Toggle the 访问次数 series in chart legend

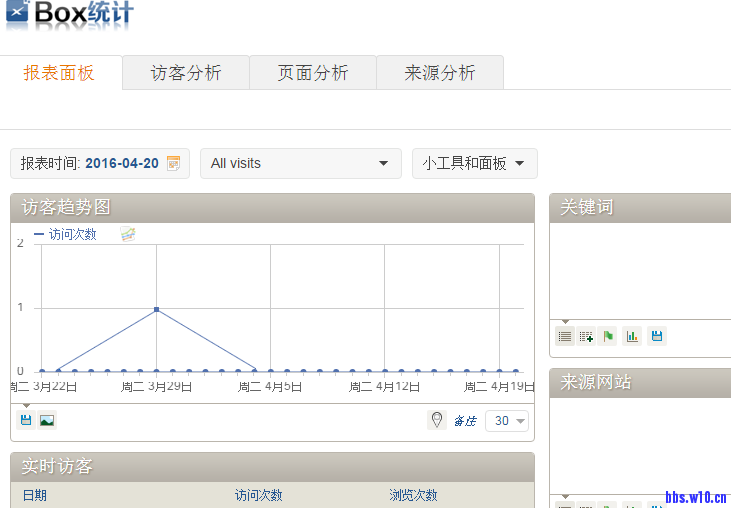(66, 234)
